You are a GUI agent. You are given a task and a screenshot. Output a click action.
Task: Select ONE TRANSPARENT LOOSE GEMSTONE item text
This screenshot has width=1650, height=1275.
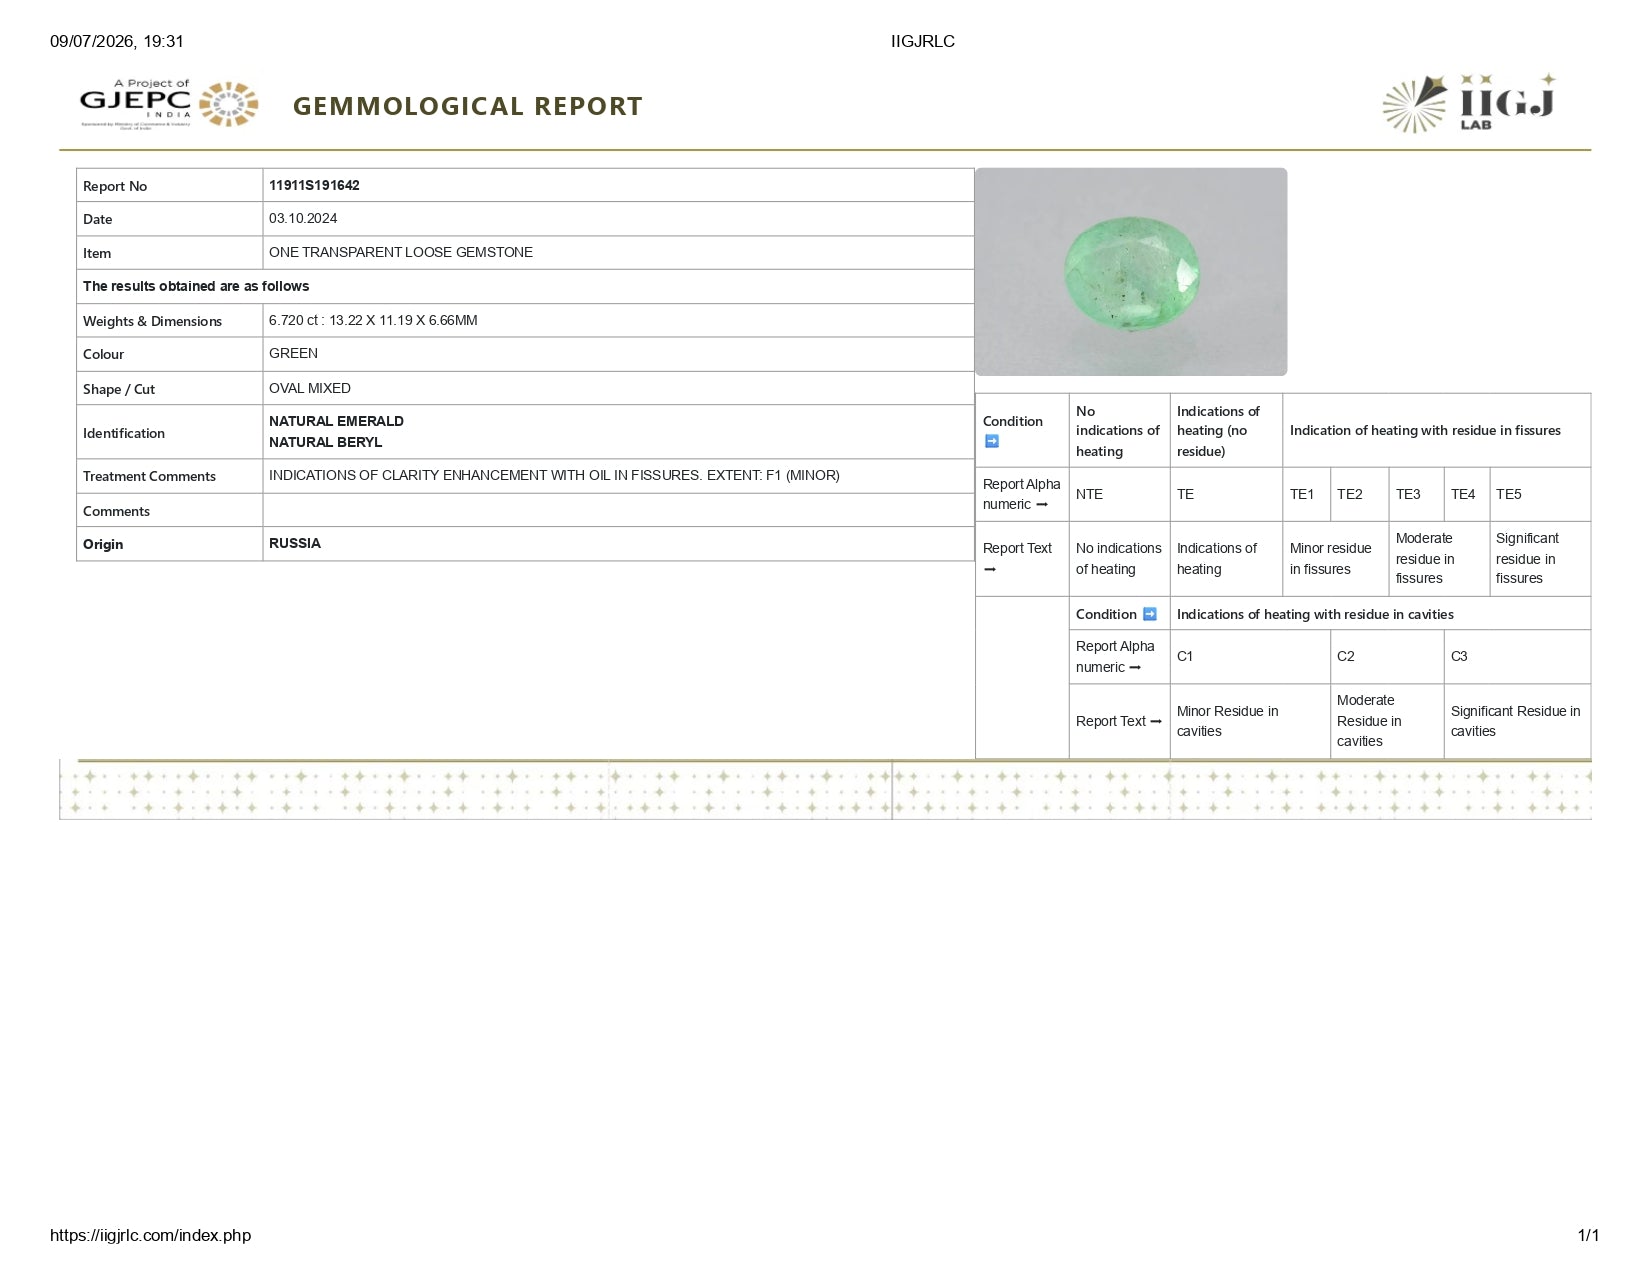coord(401,252)
